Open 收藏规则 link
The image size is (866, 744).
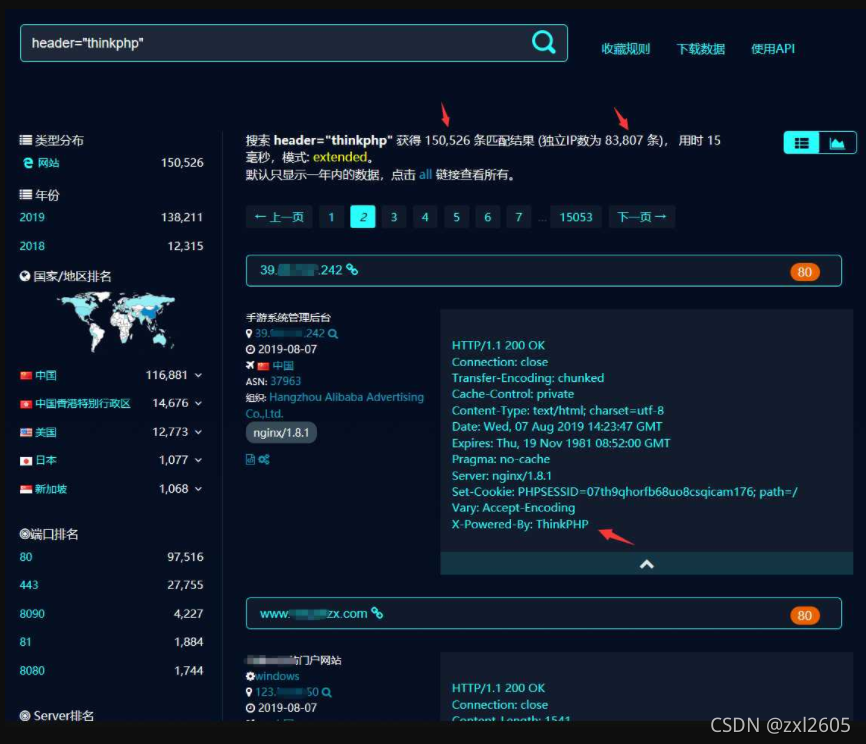click(625, 49)
